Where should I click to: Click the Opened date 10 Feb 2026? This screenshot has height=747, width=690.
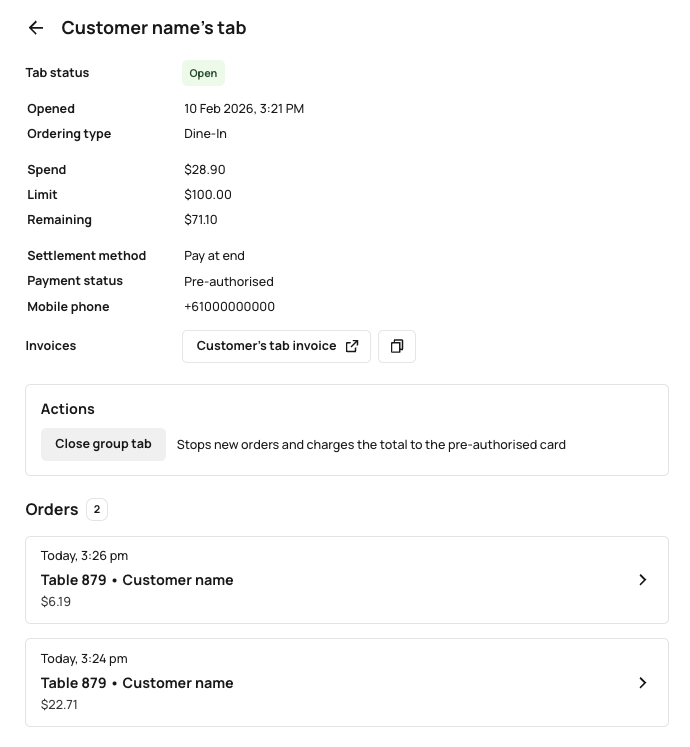[x=244, y=109]
